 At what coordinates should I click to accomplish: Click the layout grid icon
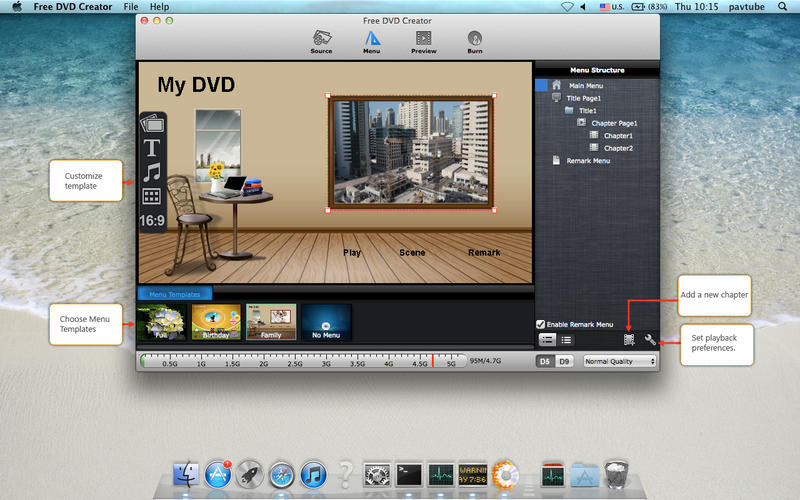pos(152,196)
